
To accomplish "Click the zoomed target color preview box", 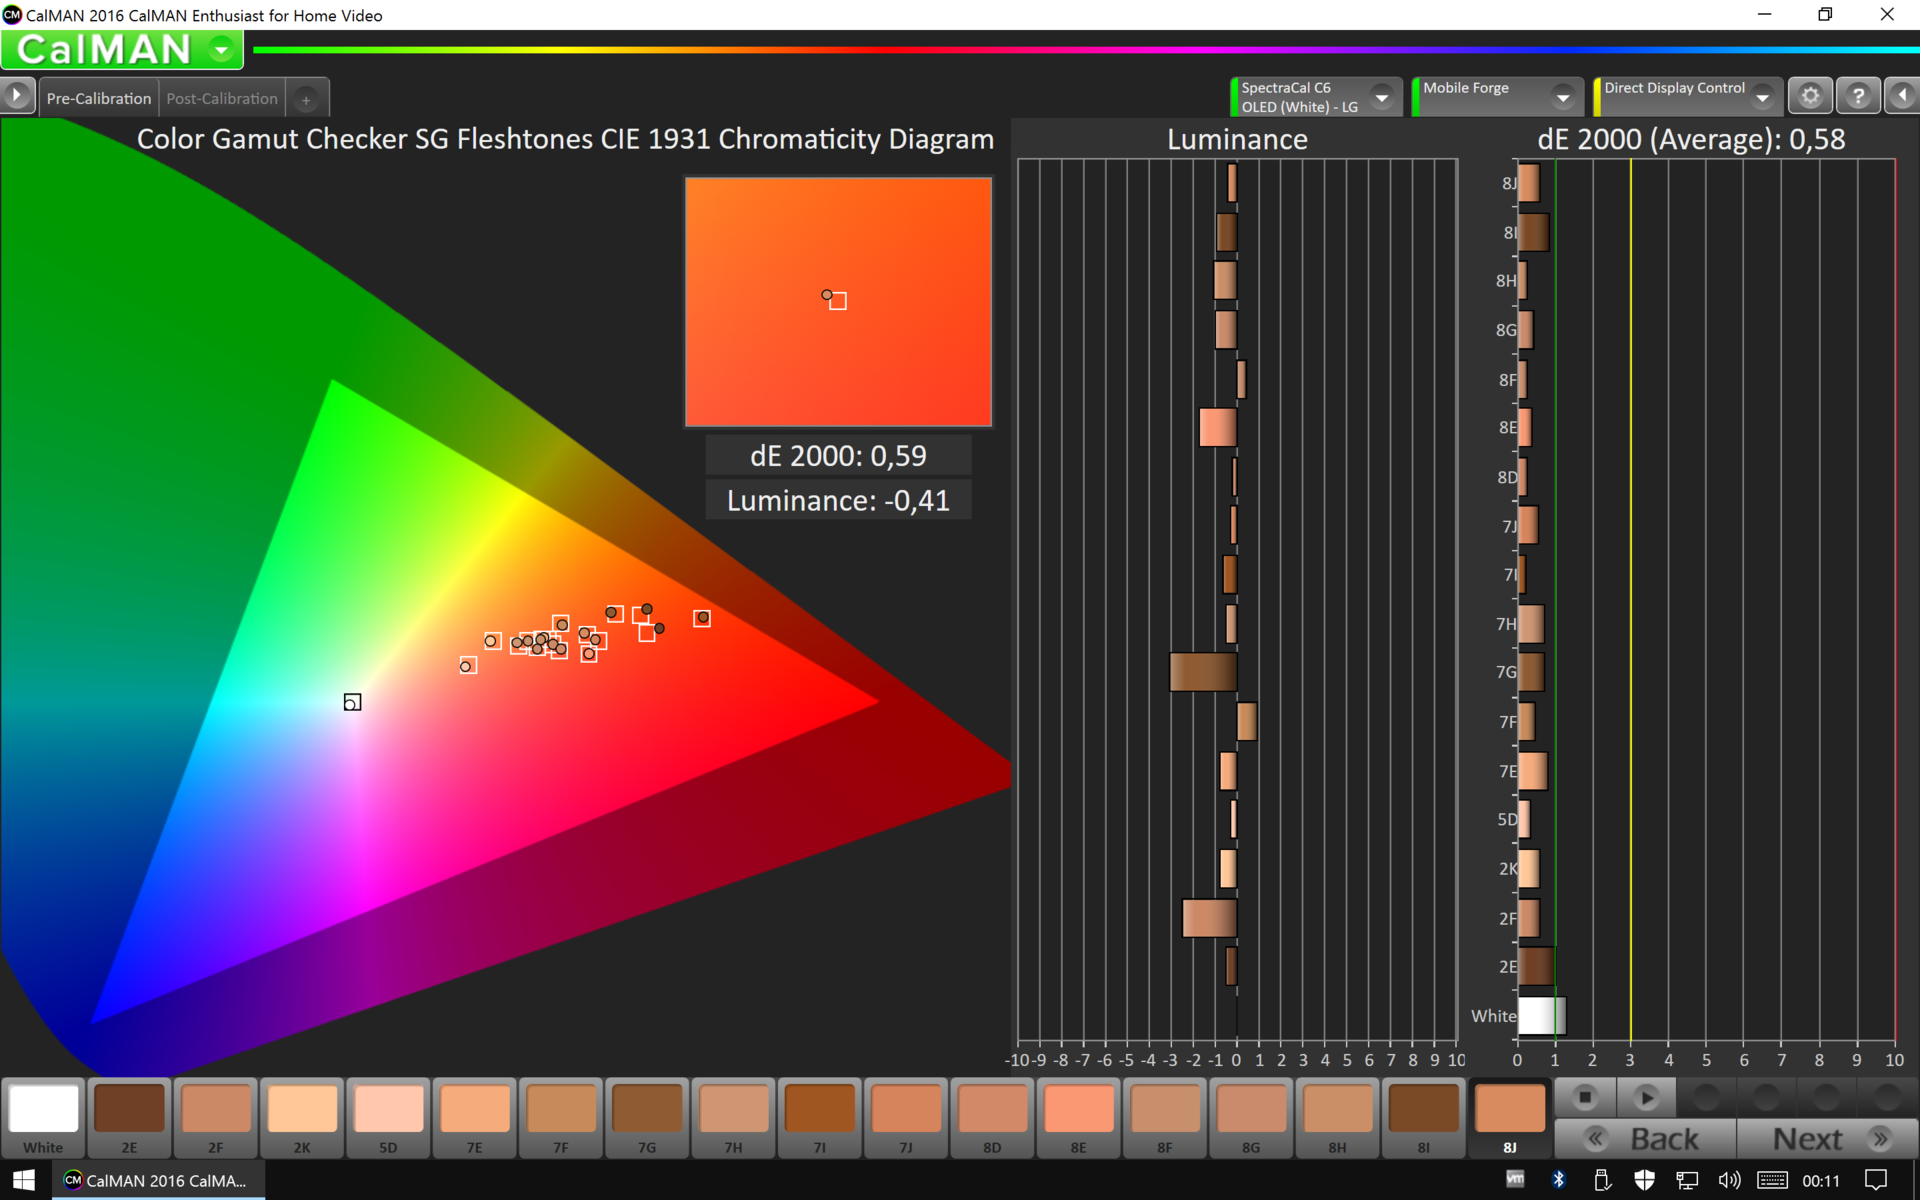I will 838,302.
